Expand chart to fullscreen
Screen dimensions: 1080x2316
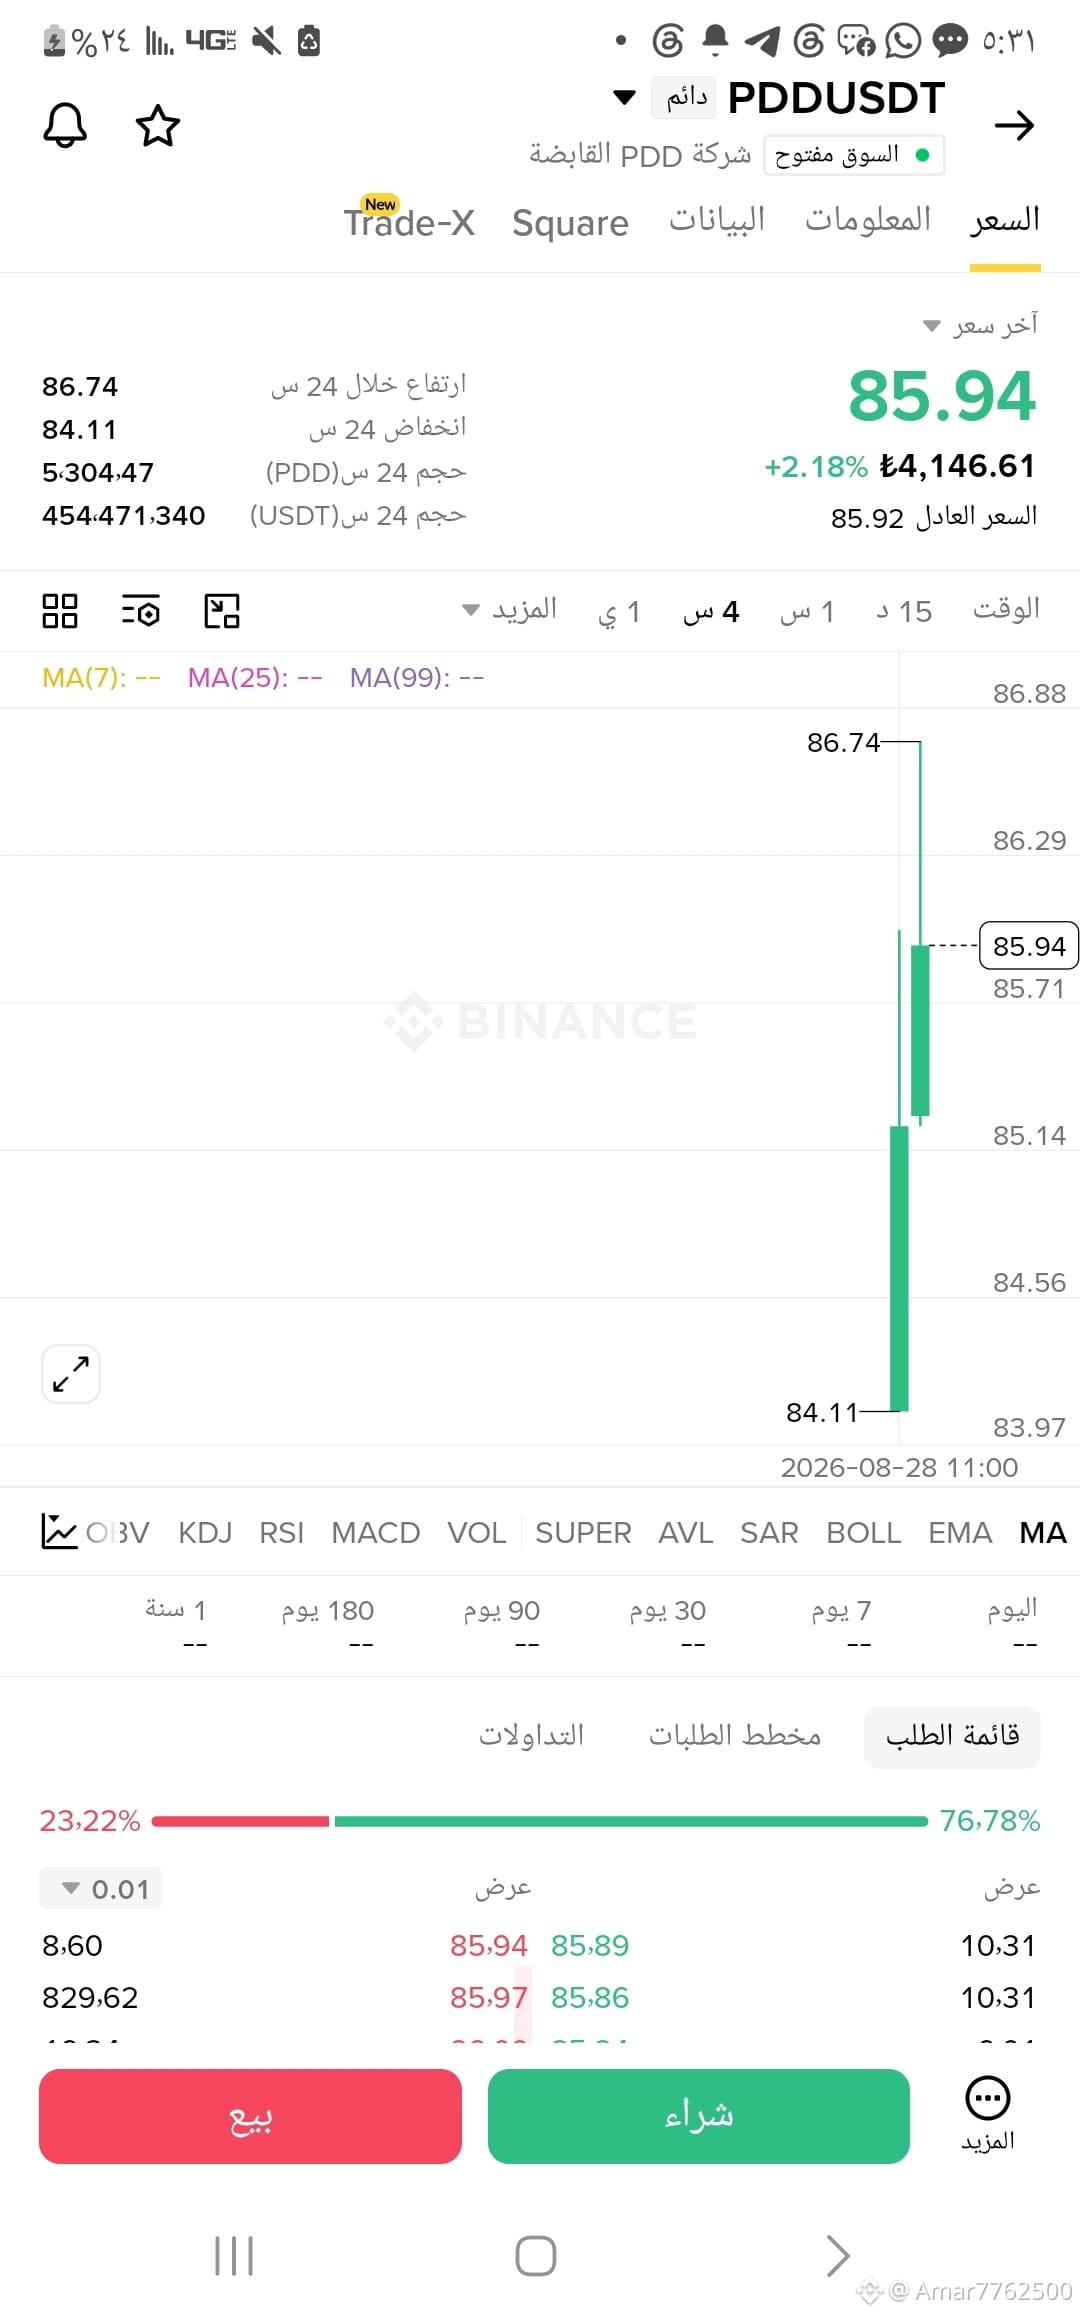(71, 1373)
